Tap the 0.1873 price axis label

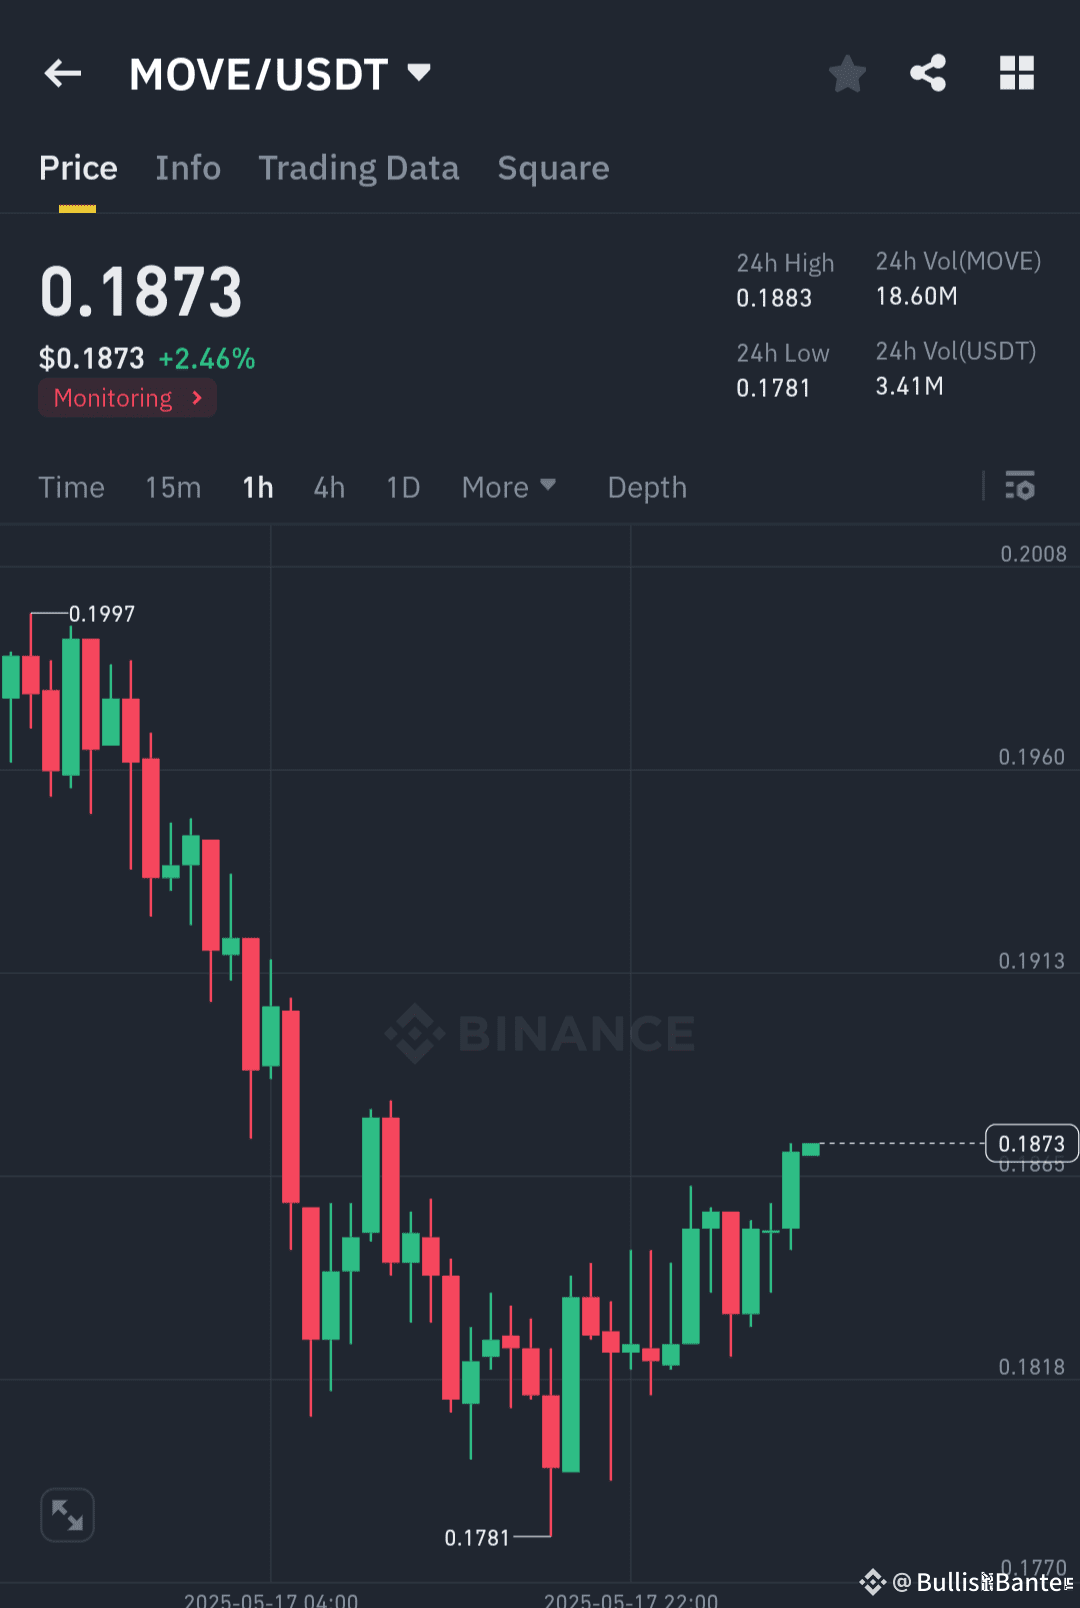1032,1143
